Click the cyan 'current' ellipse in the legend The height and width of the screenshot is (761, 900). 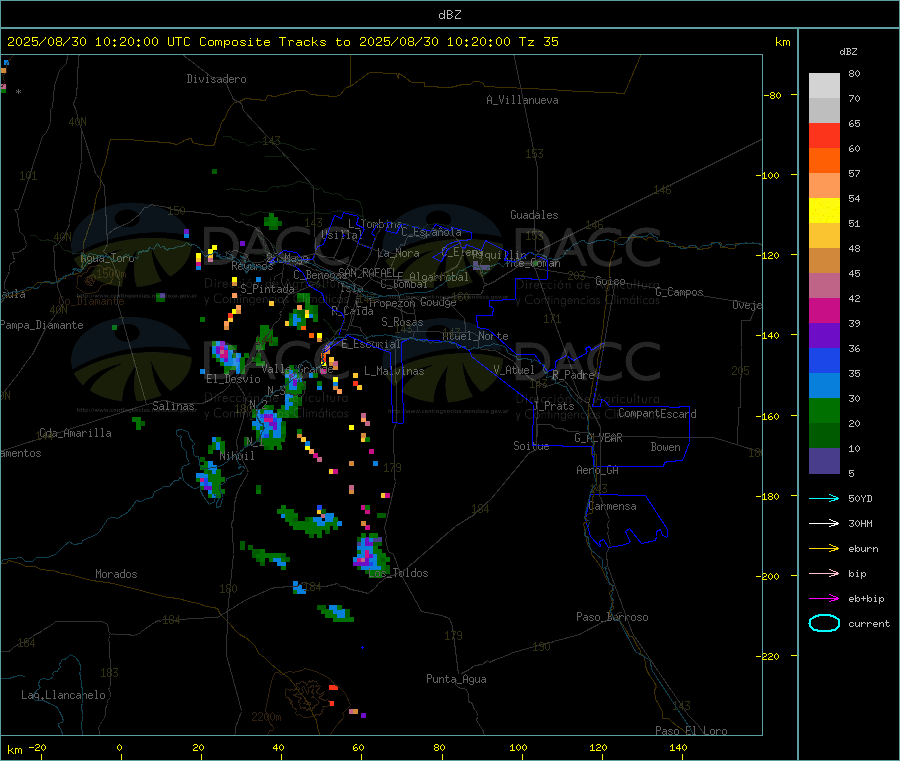pos(824,623)
